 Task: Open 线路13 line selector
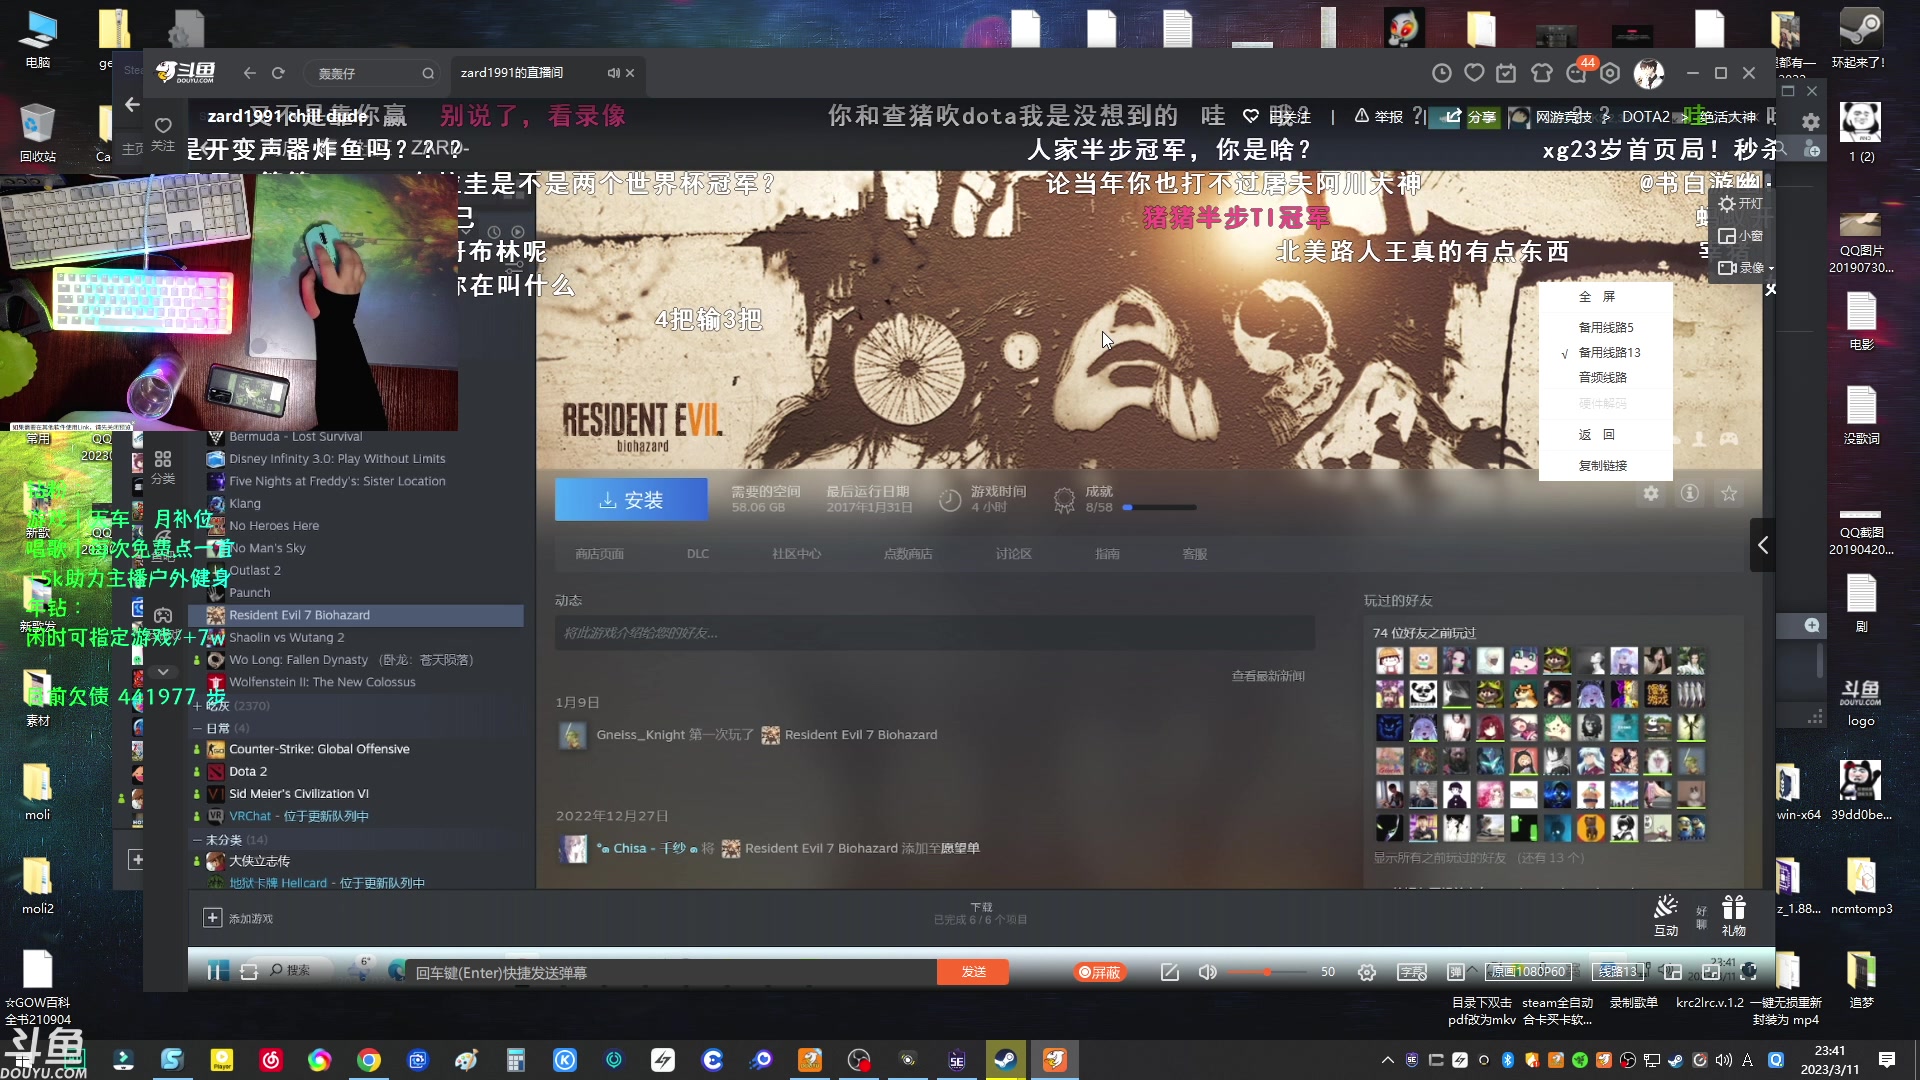click(1617, 972)
